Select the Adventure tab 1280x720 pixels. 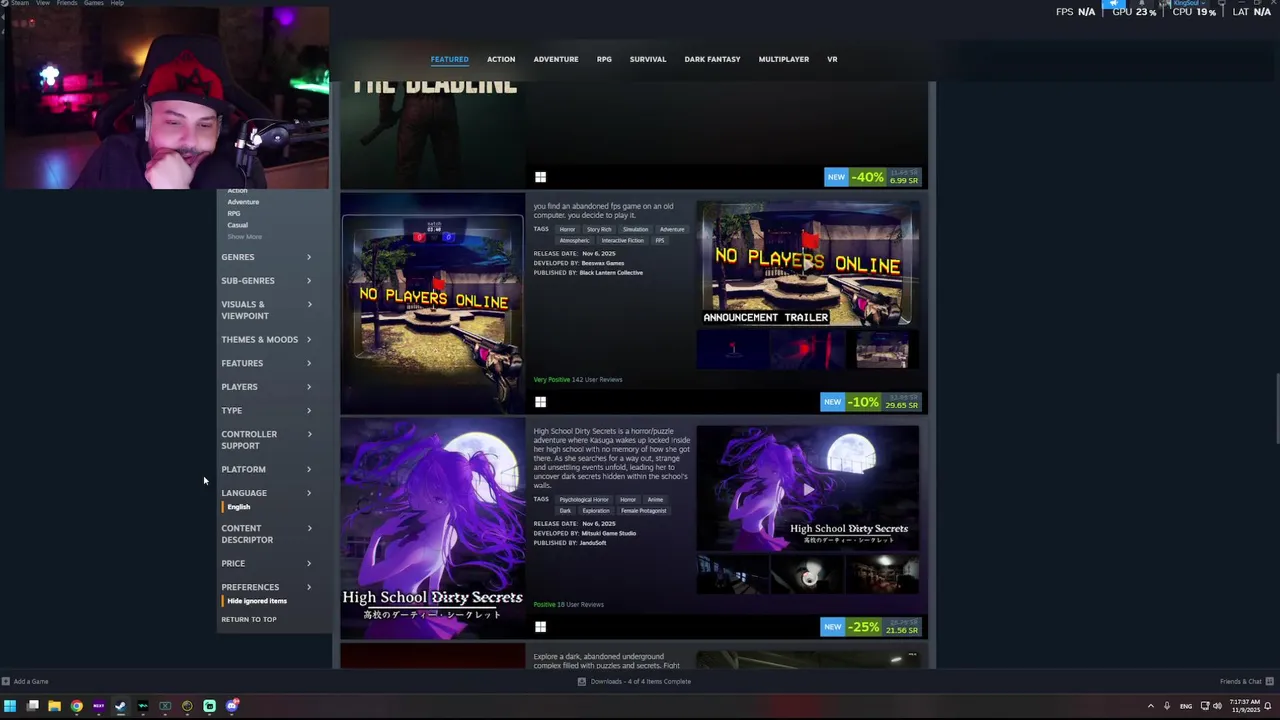click(556, 59)
